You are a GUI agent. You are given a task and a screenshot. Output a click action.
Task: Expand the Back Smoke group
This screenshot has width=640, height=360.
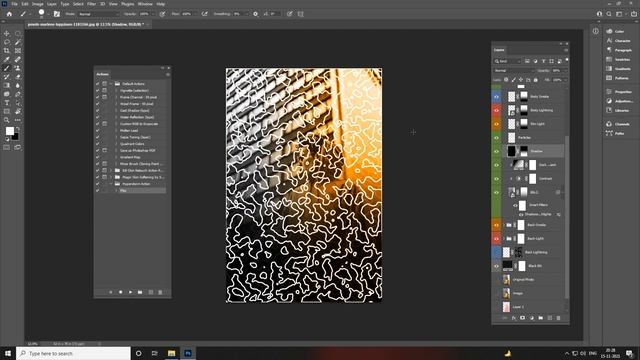504,225
